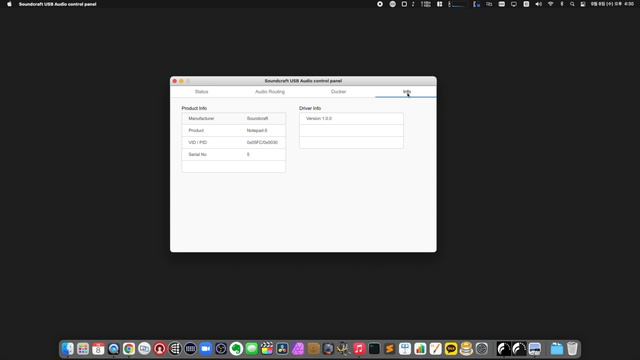
Task: Click the Product Info heading
Action: (194, 108)
